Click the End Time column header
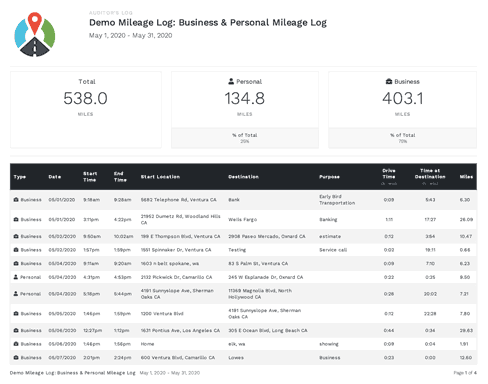Viewport: 488px width, 384px height. click(120, 177)
